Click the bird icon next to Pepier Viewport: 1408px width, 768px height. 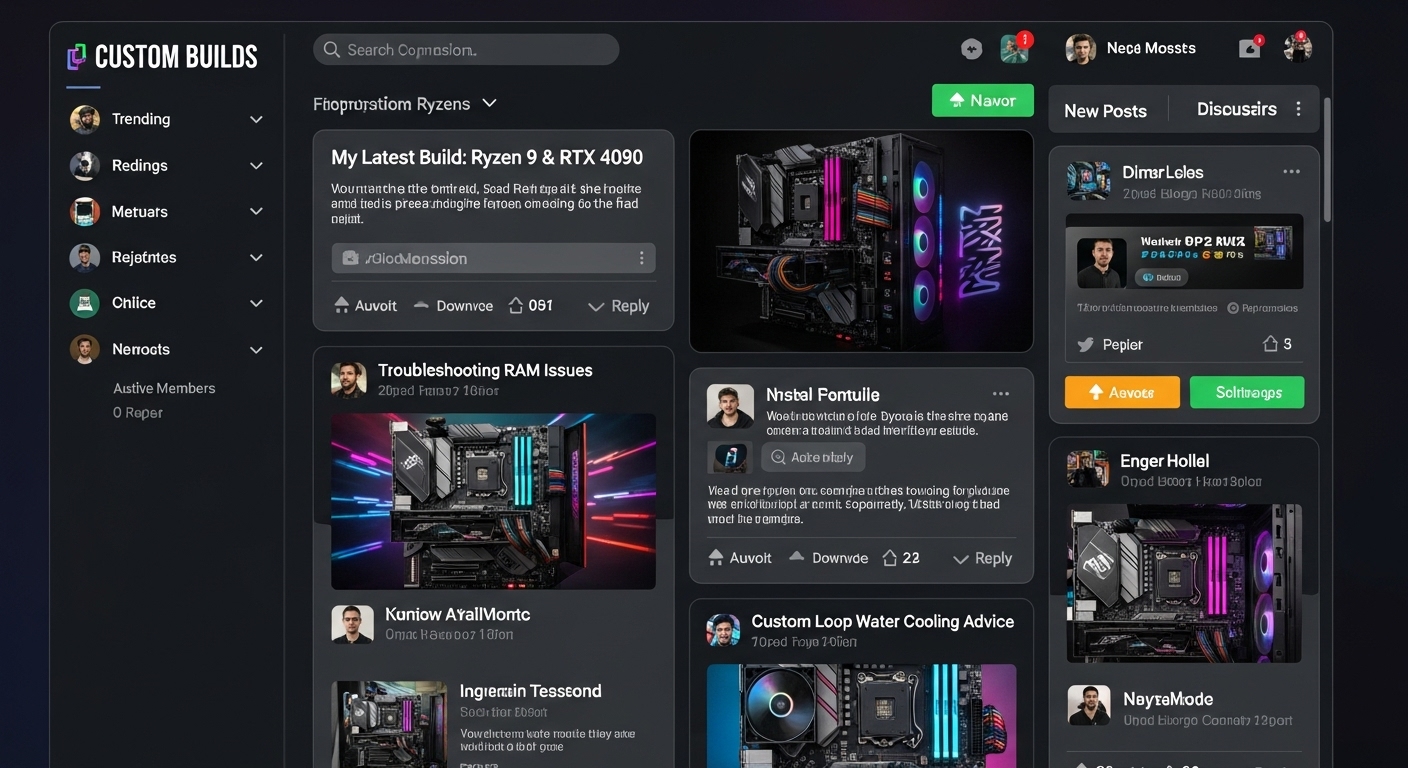[1086, 345]
